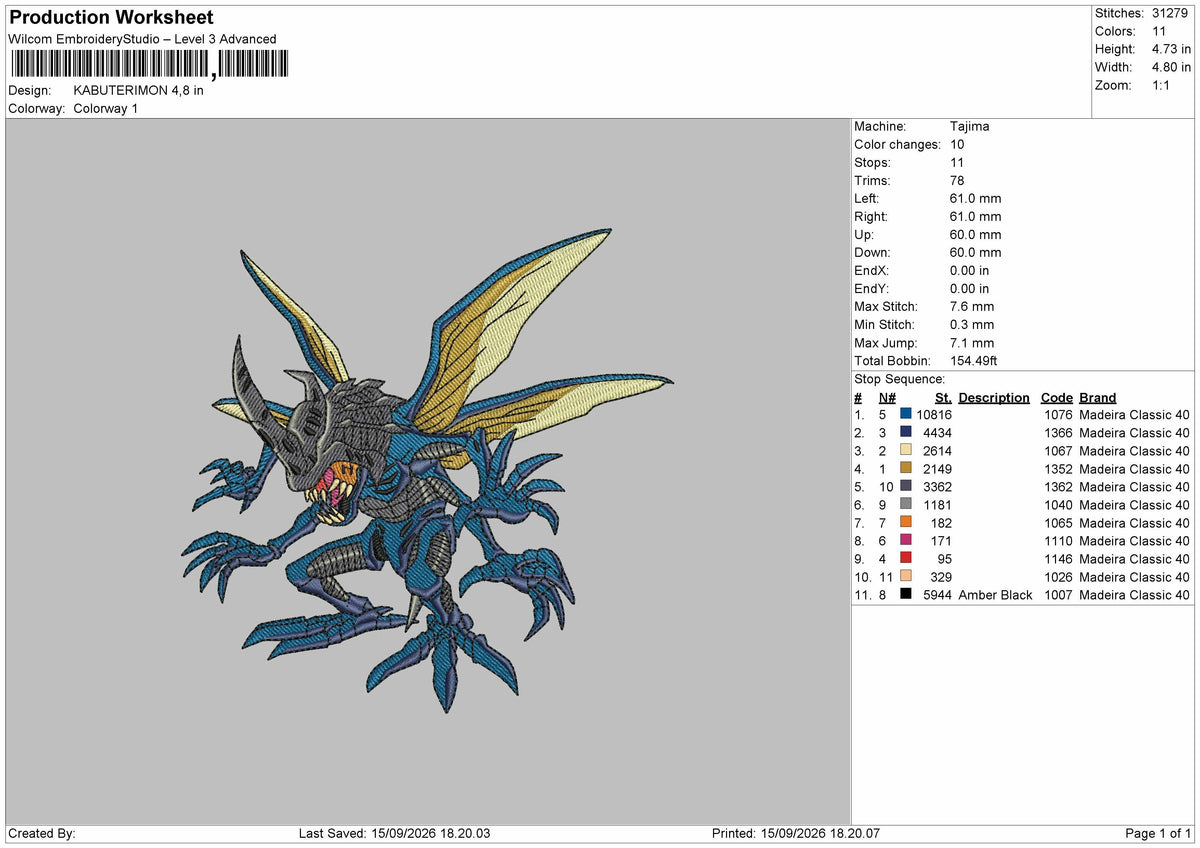Viewport: 1200px width, 848px height.
Task: Click the stitch count '5944' in row 11
Action: point(937,595)
